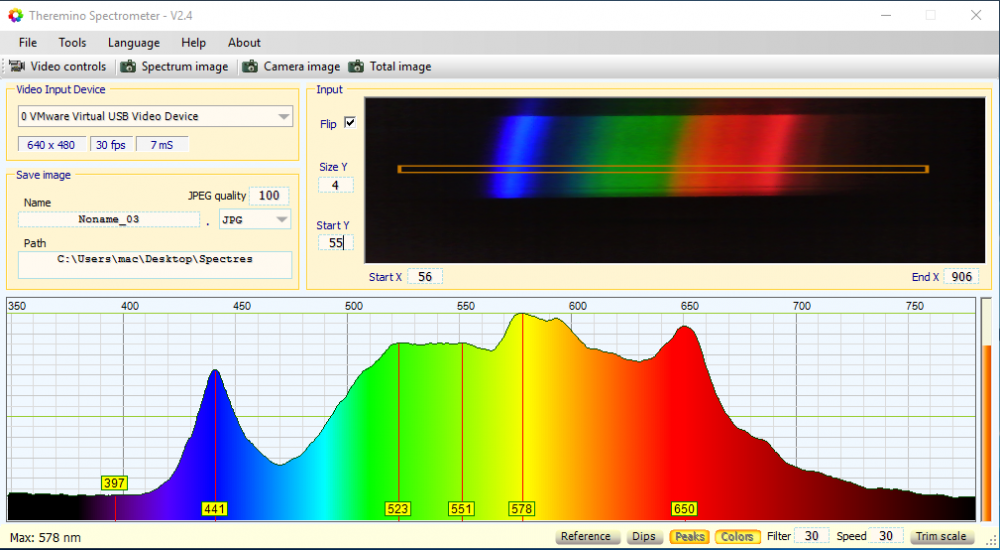Click the Total image toolbar button
The height and width of the screenshot is (550, 1000).
click(x=390, y=66)
